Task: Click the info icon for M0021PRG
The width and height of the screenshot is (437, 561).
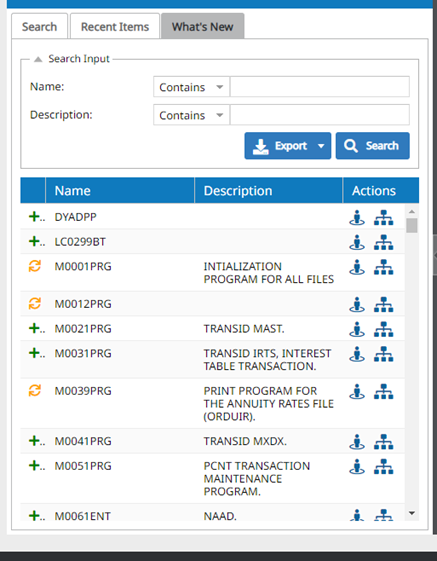Action: (357, 329)
